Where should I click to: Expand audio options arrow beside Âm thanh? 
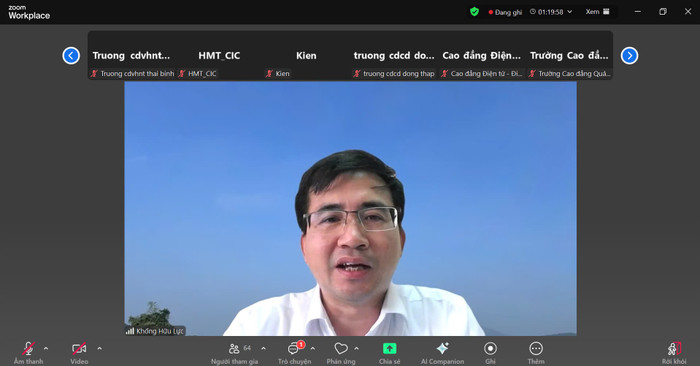click(46, 349)
